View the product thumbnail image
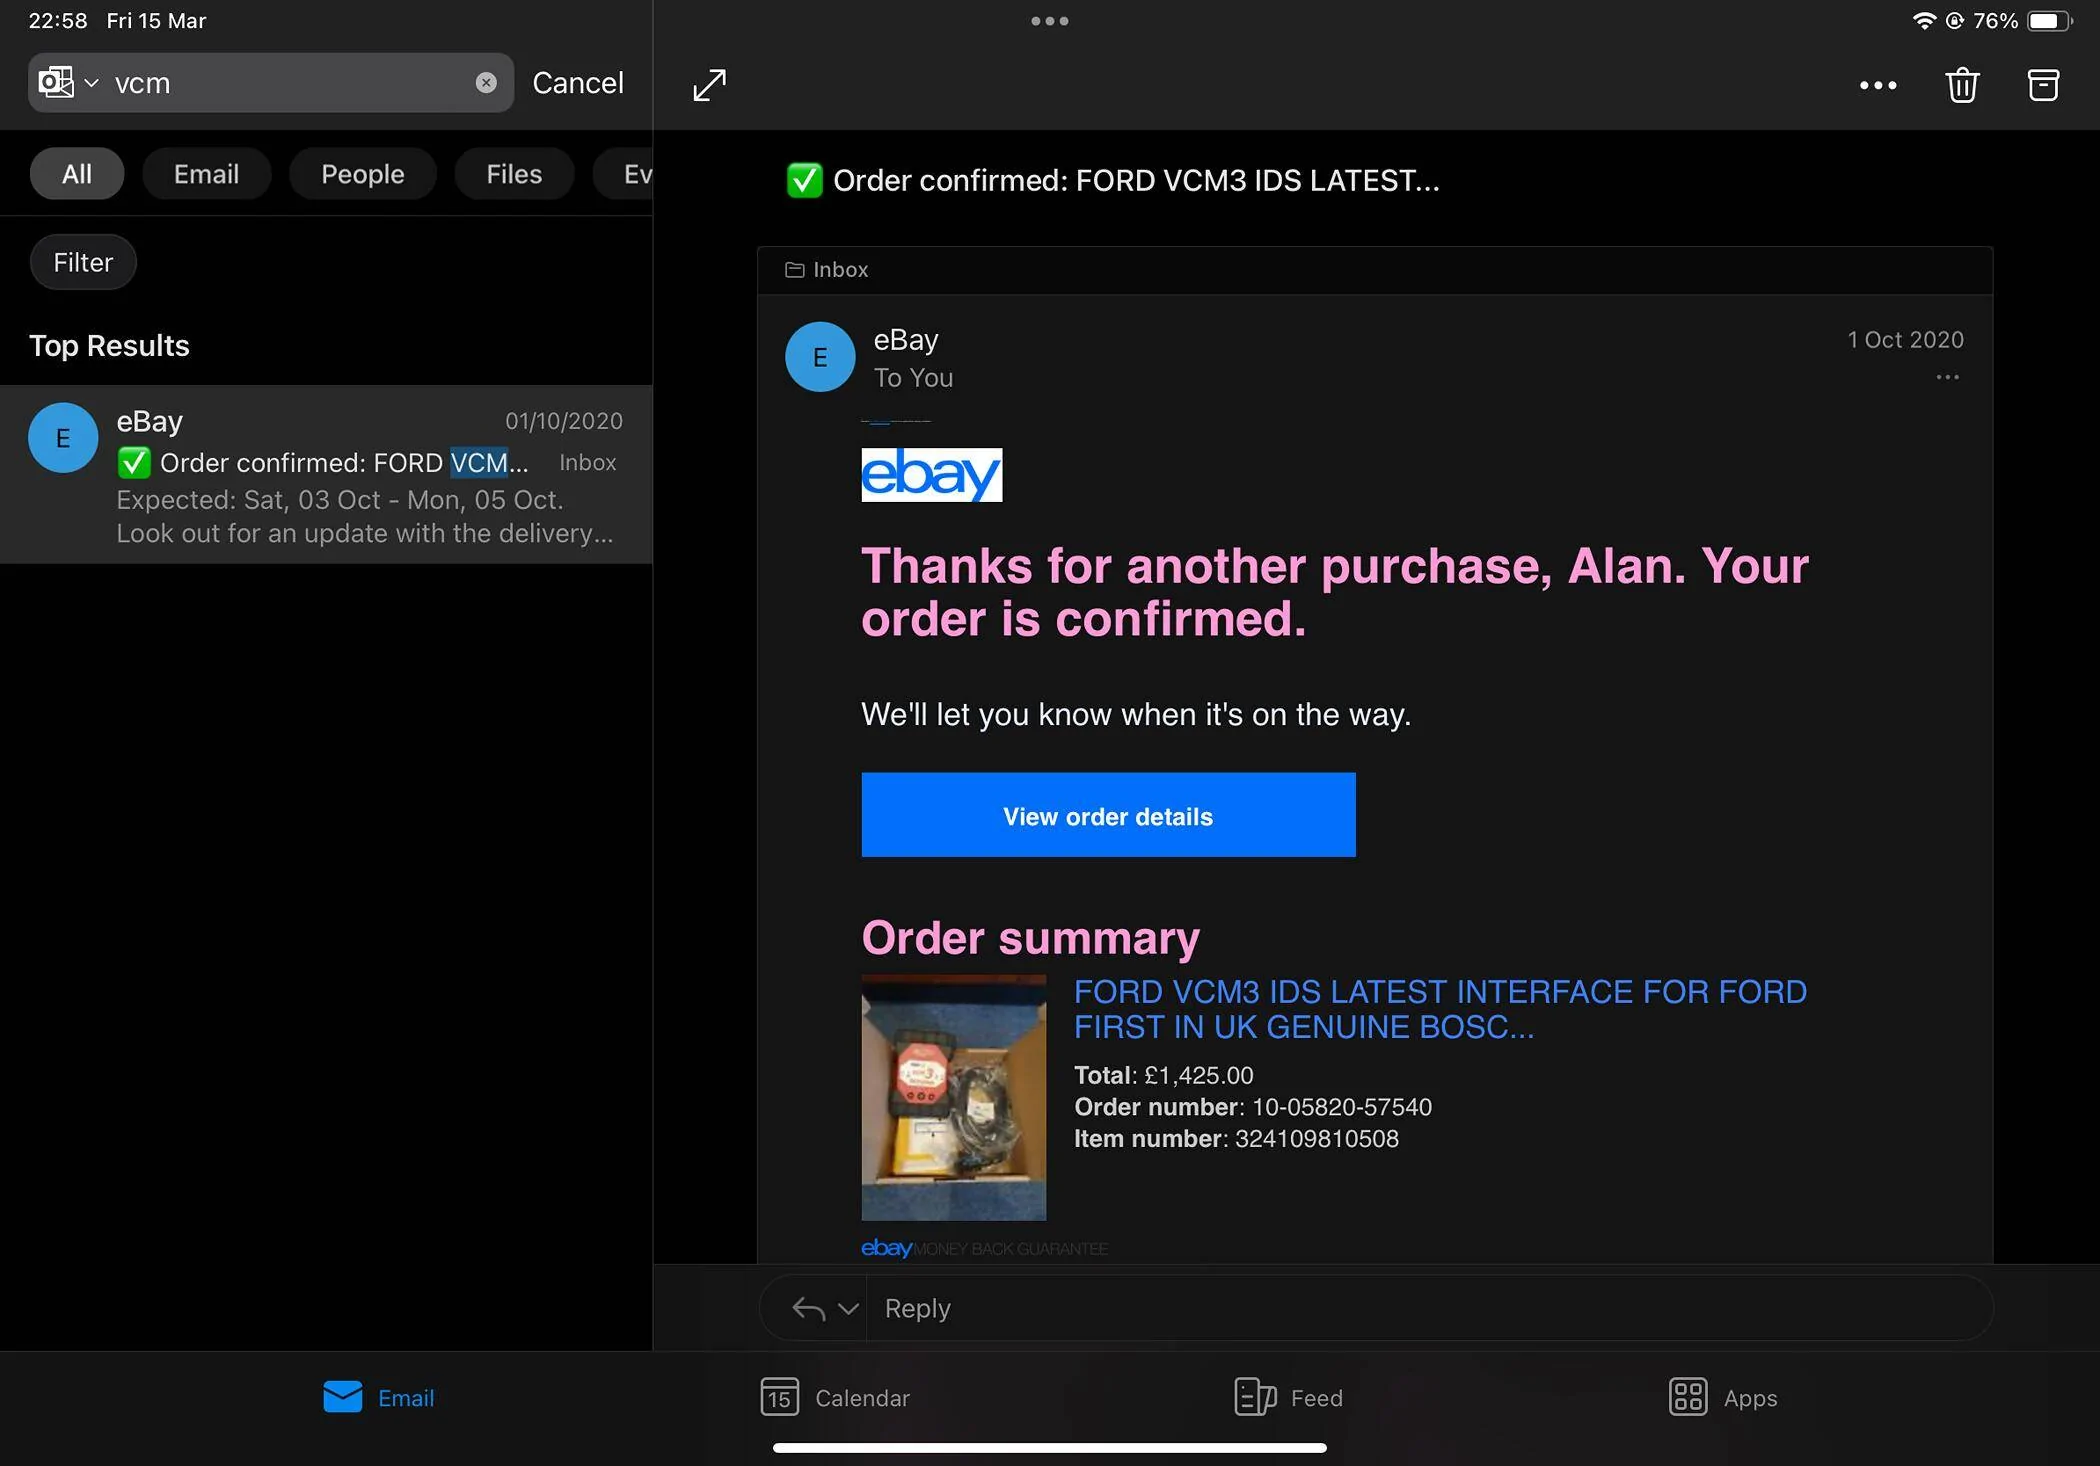The width and height of the screenshot is (2100, 1466). click(x=954, y=1098)
